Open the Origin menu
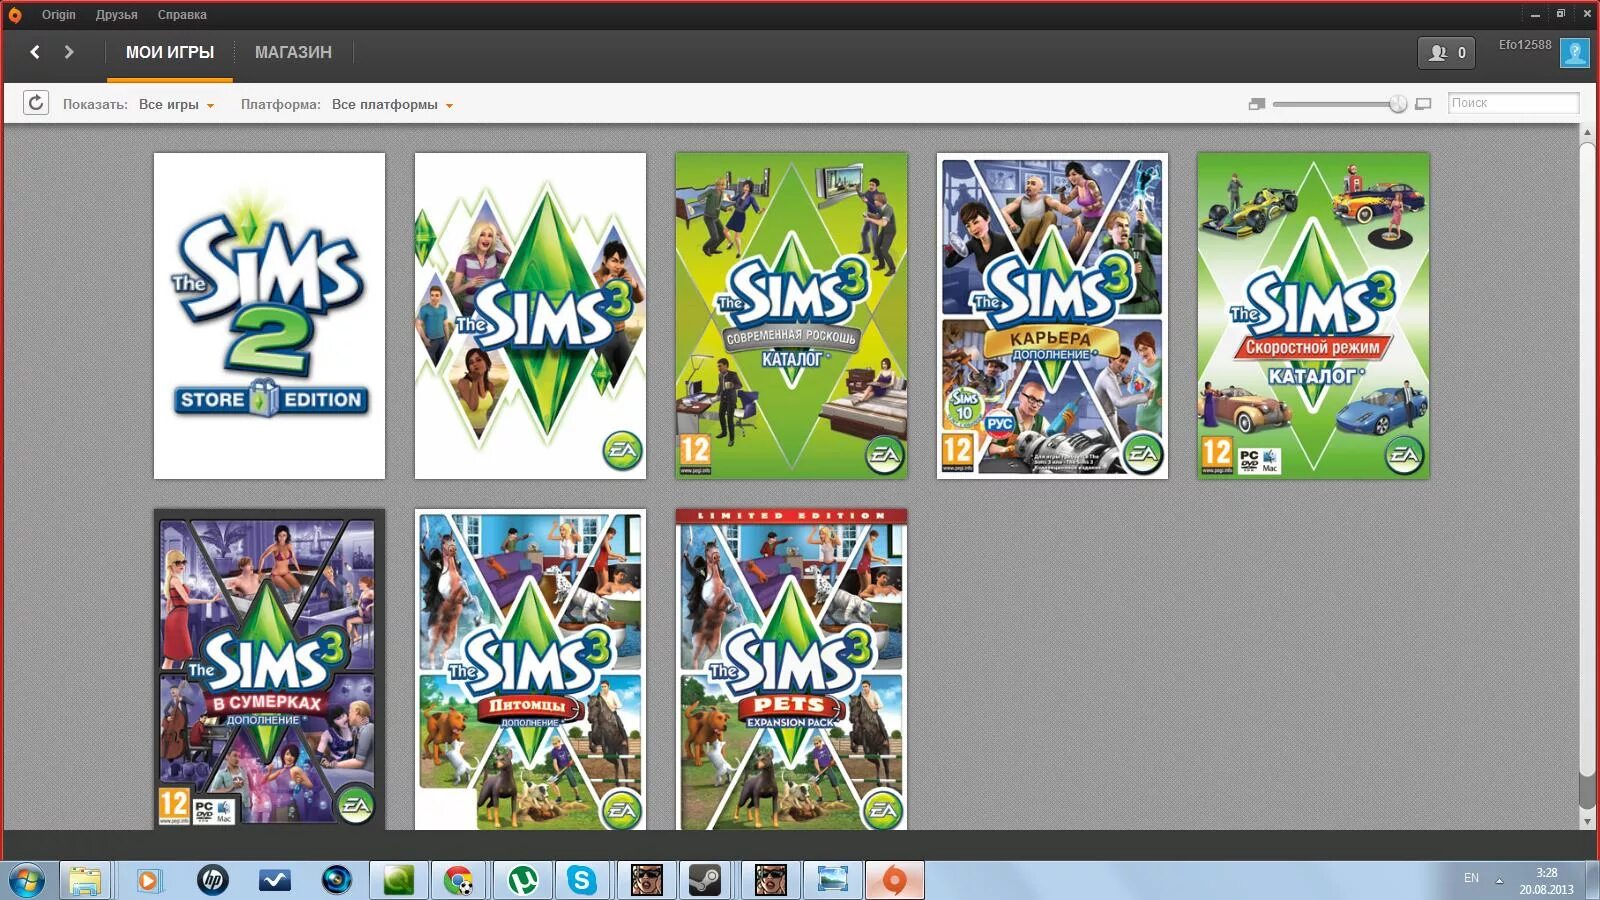This screenshot has height=900, width=1600. tap(58, 15)
